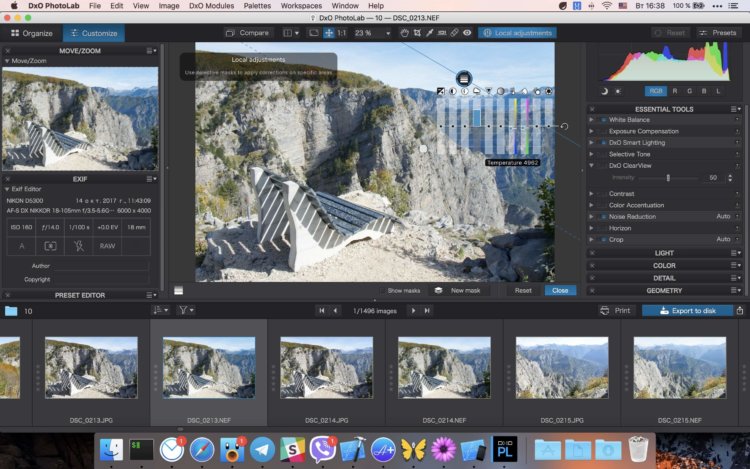
Task: Open the Presets button
Action: point(717,33)
